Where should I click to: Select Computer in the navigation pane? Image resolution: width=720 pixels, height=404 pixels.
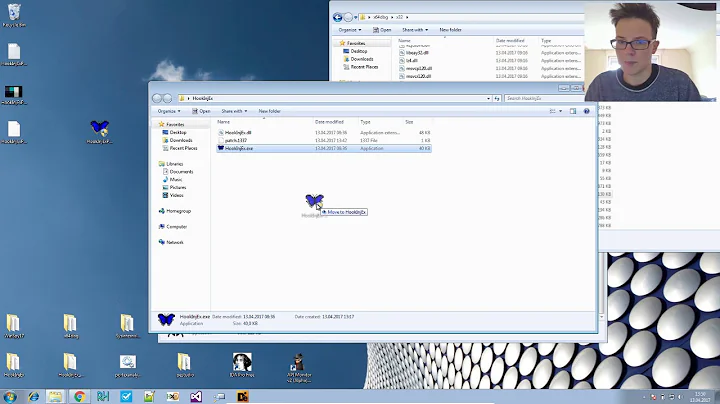[176, 227]
